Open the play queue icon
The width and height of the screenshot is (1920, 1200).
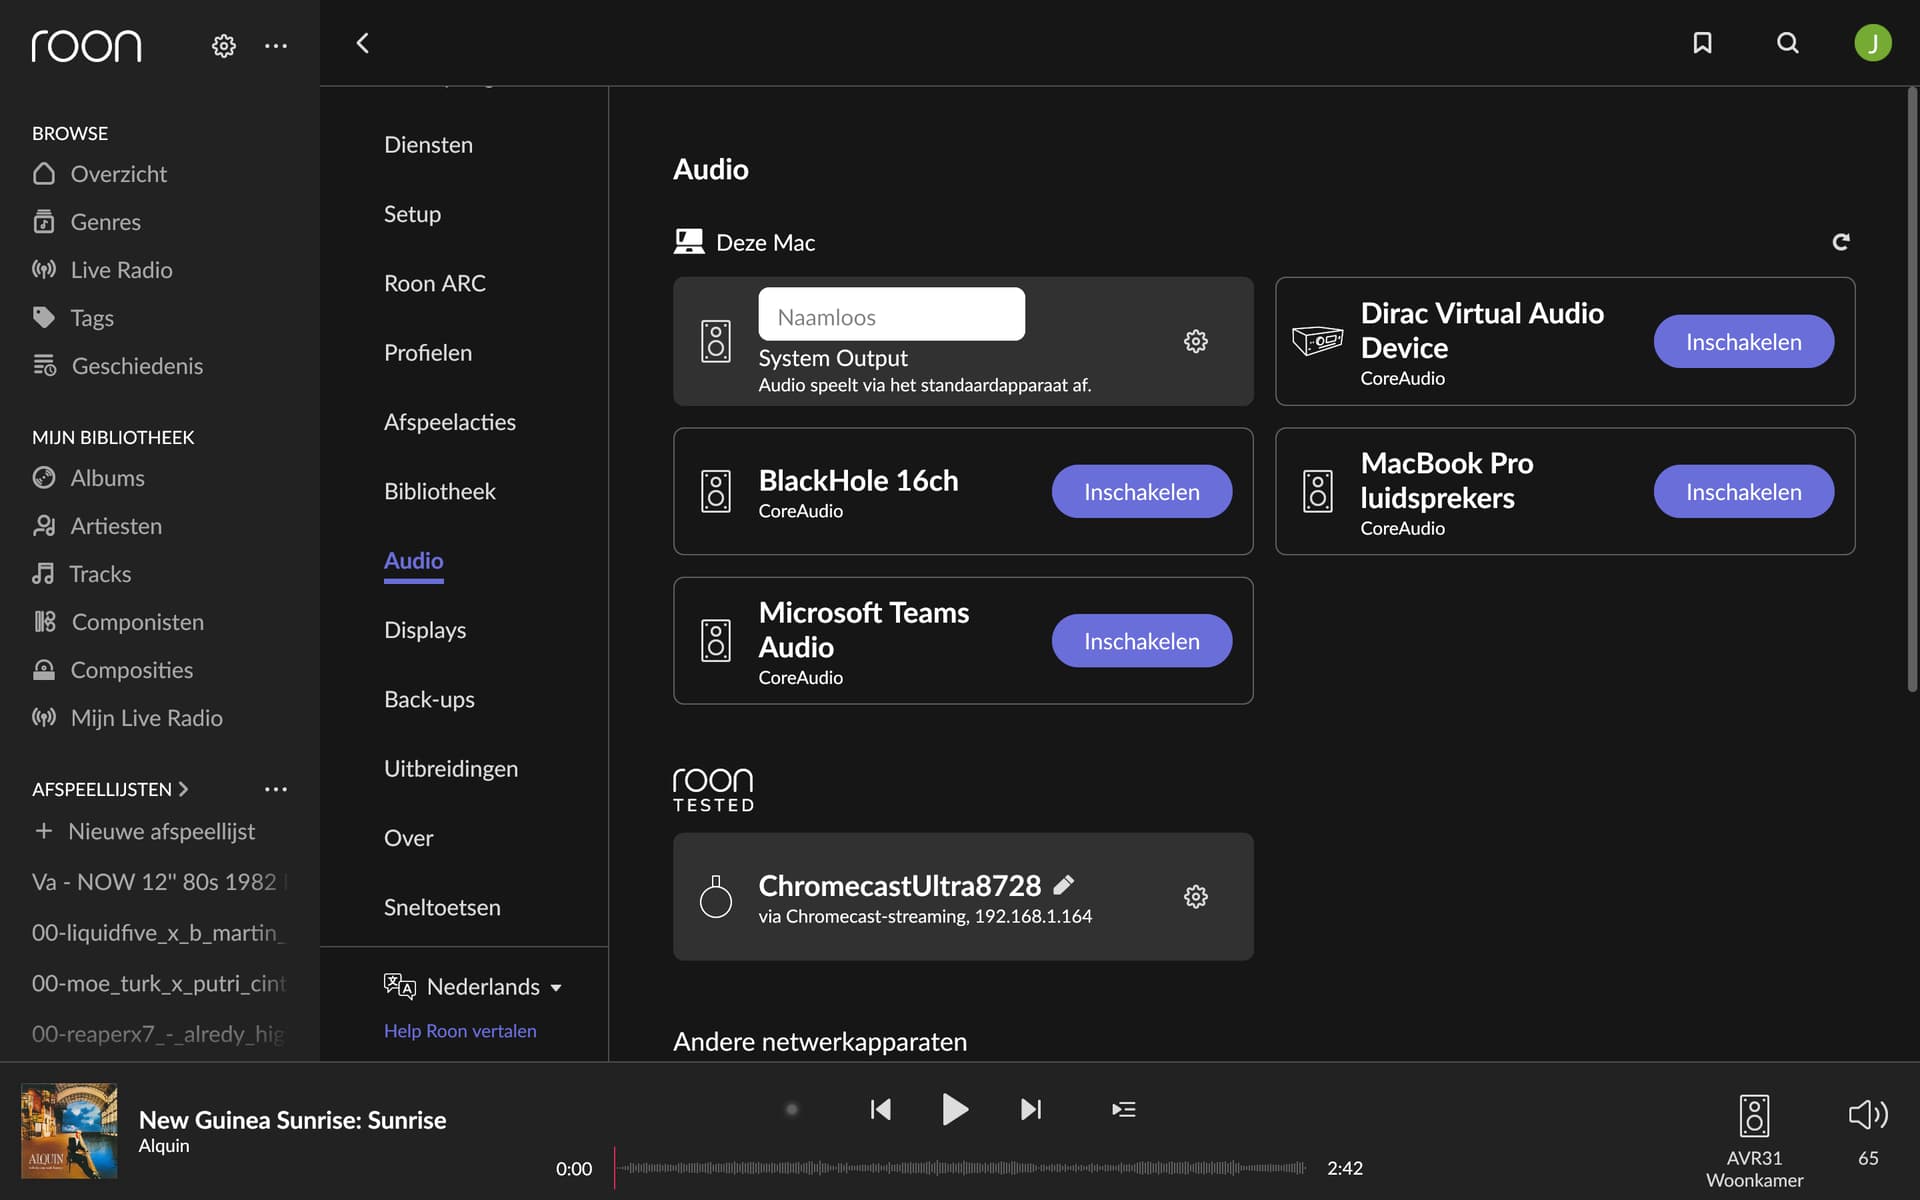[x=1123, y=1109]
